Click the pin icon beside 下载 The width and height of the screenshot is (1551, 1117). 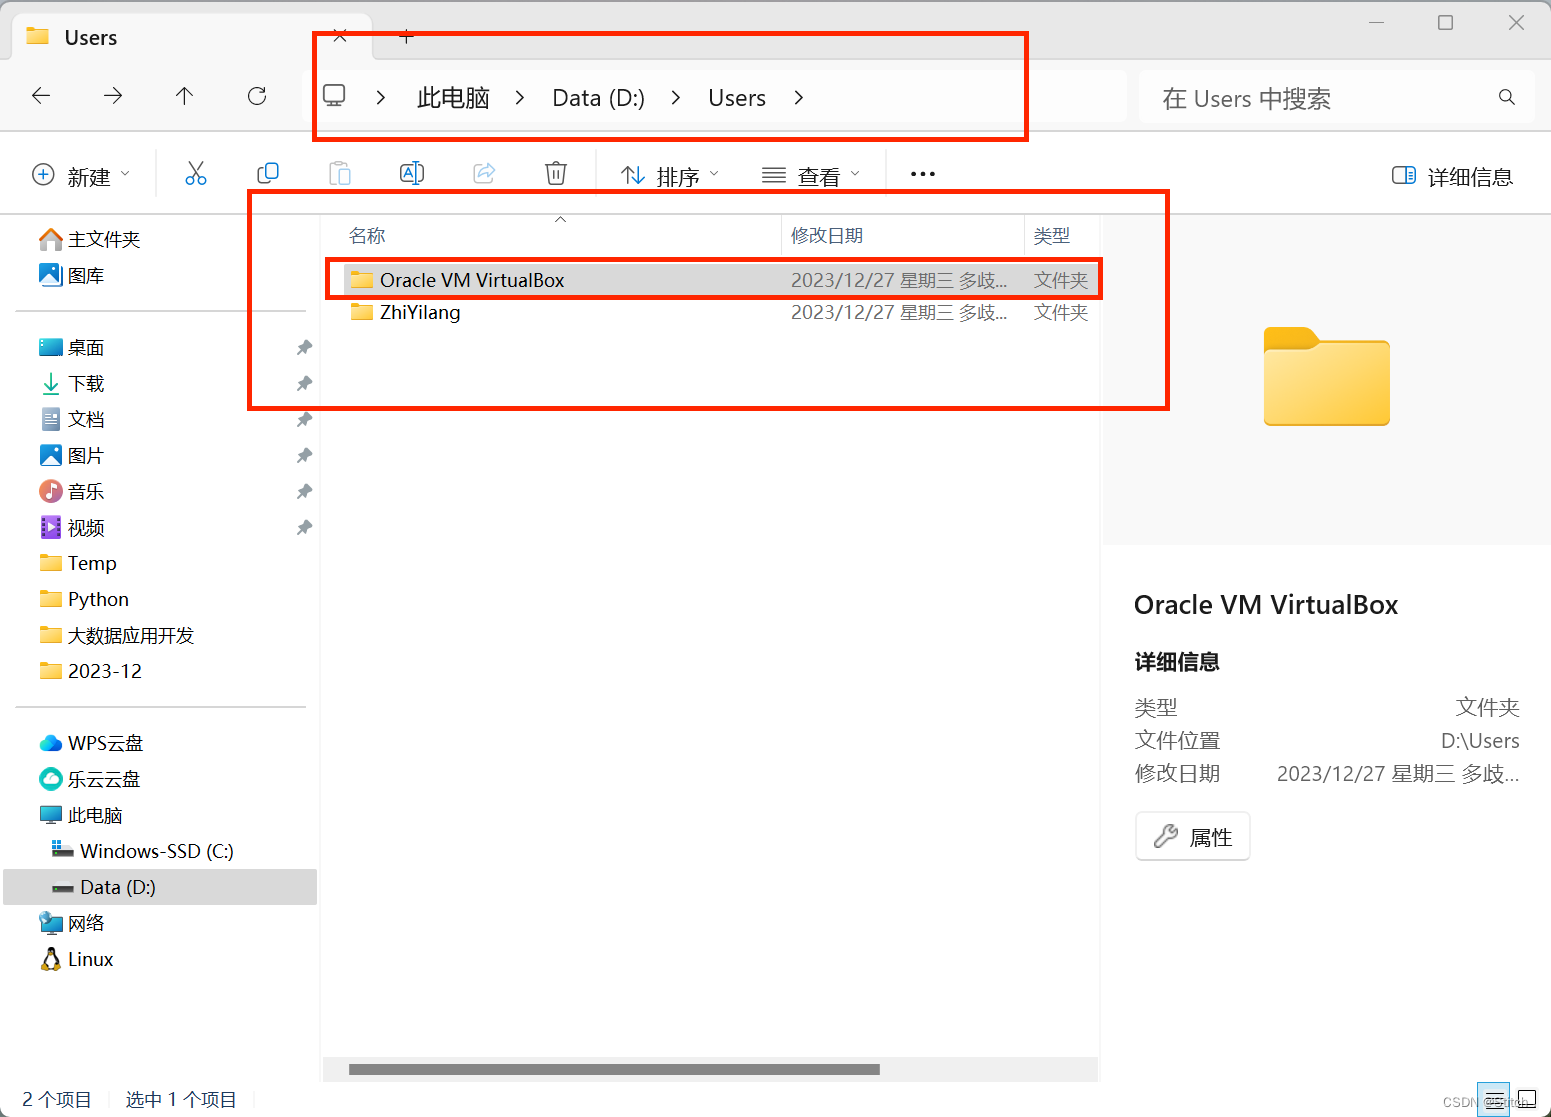pyautogui.click(x=304, y=384)
